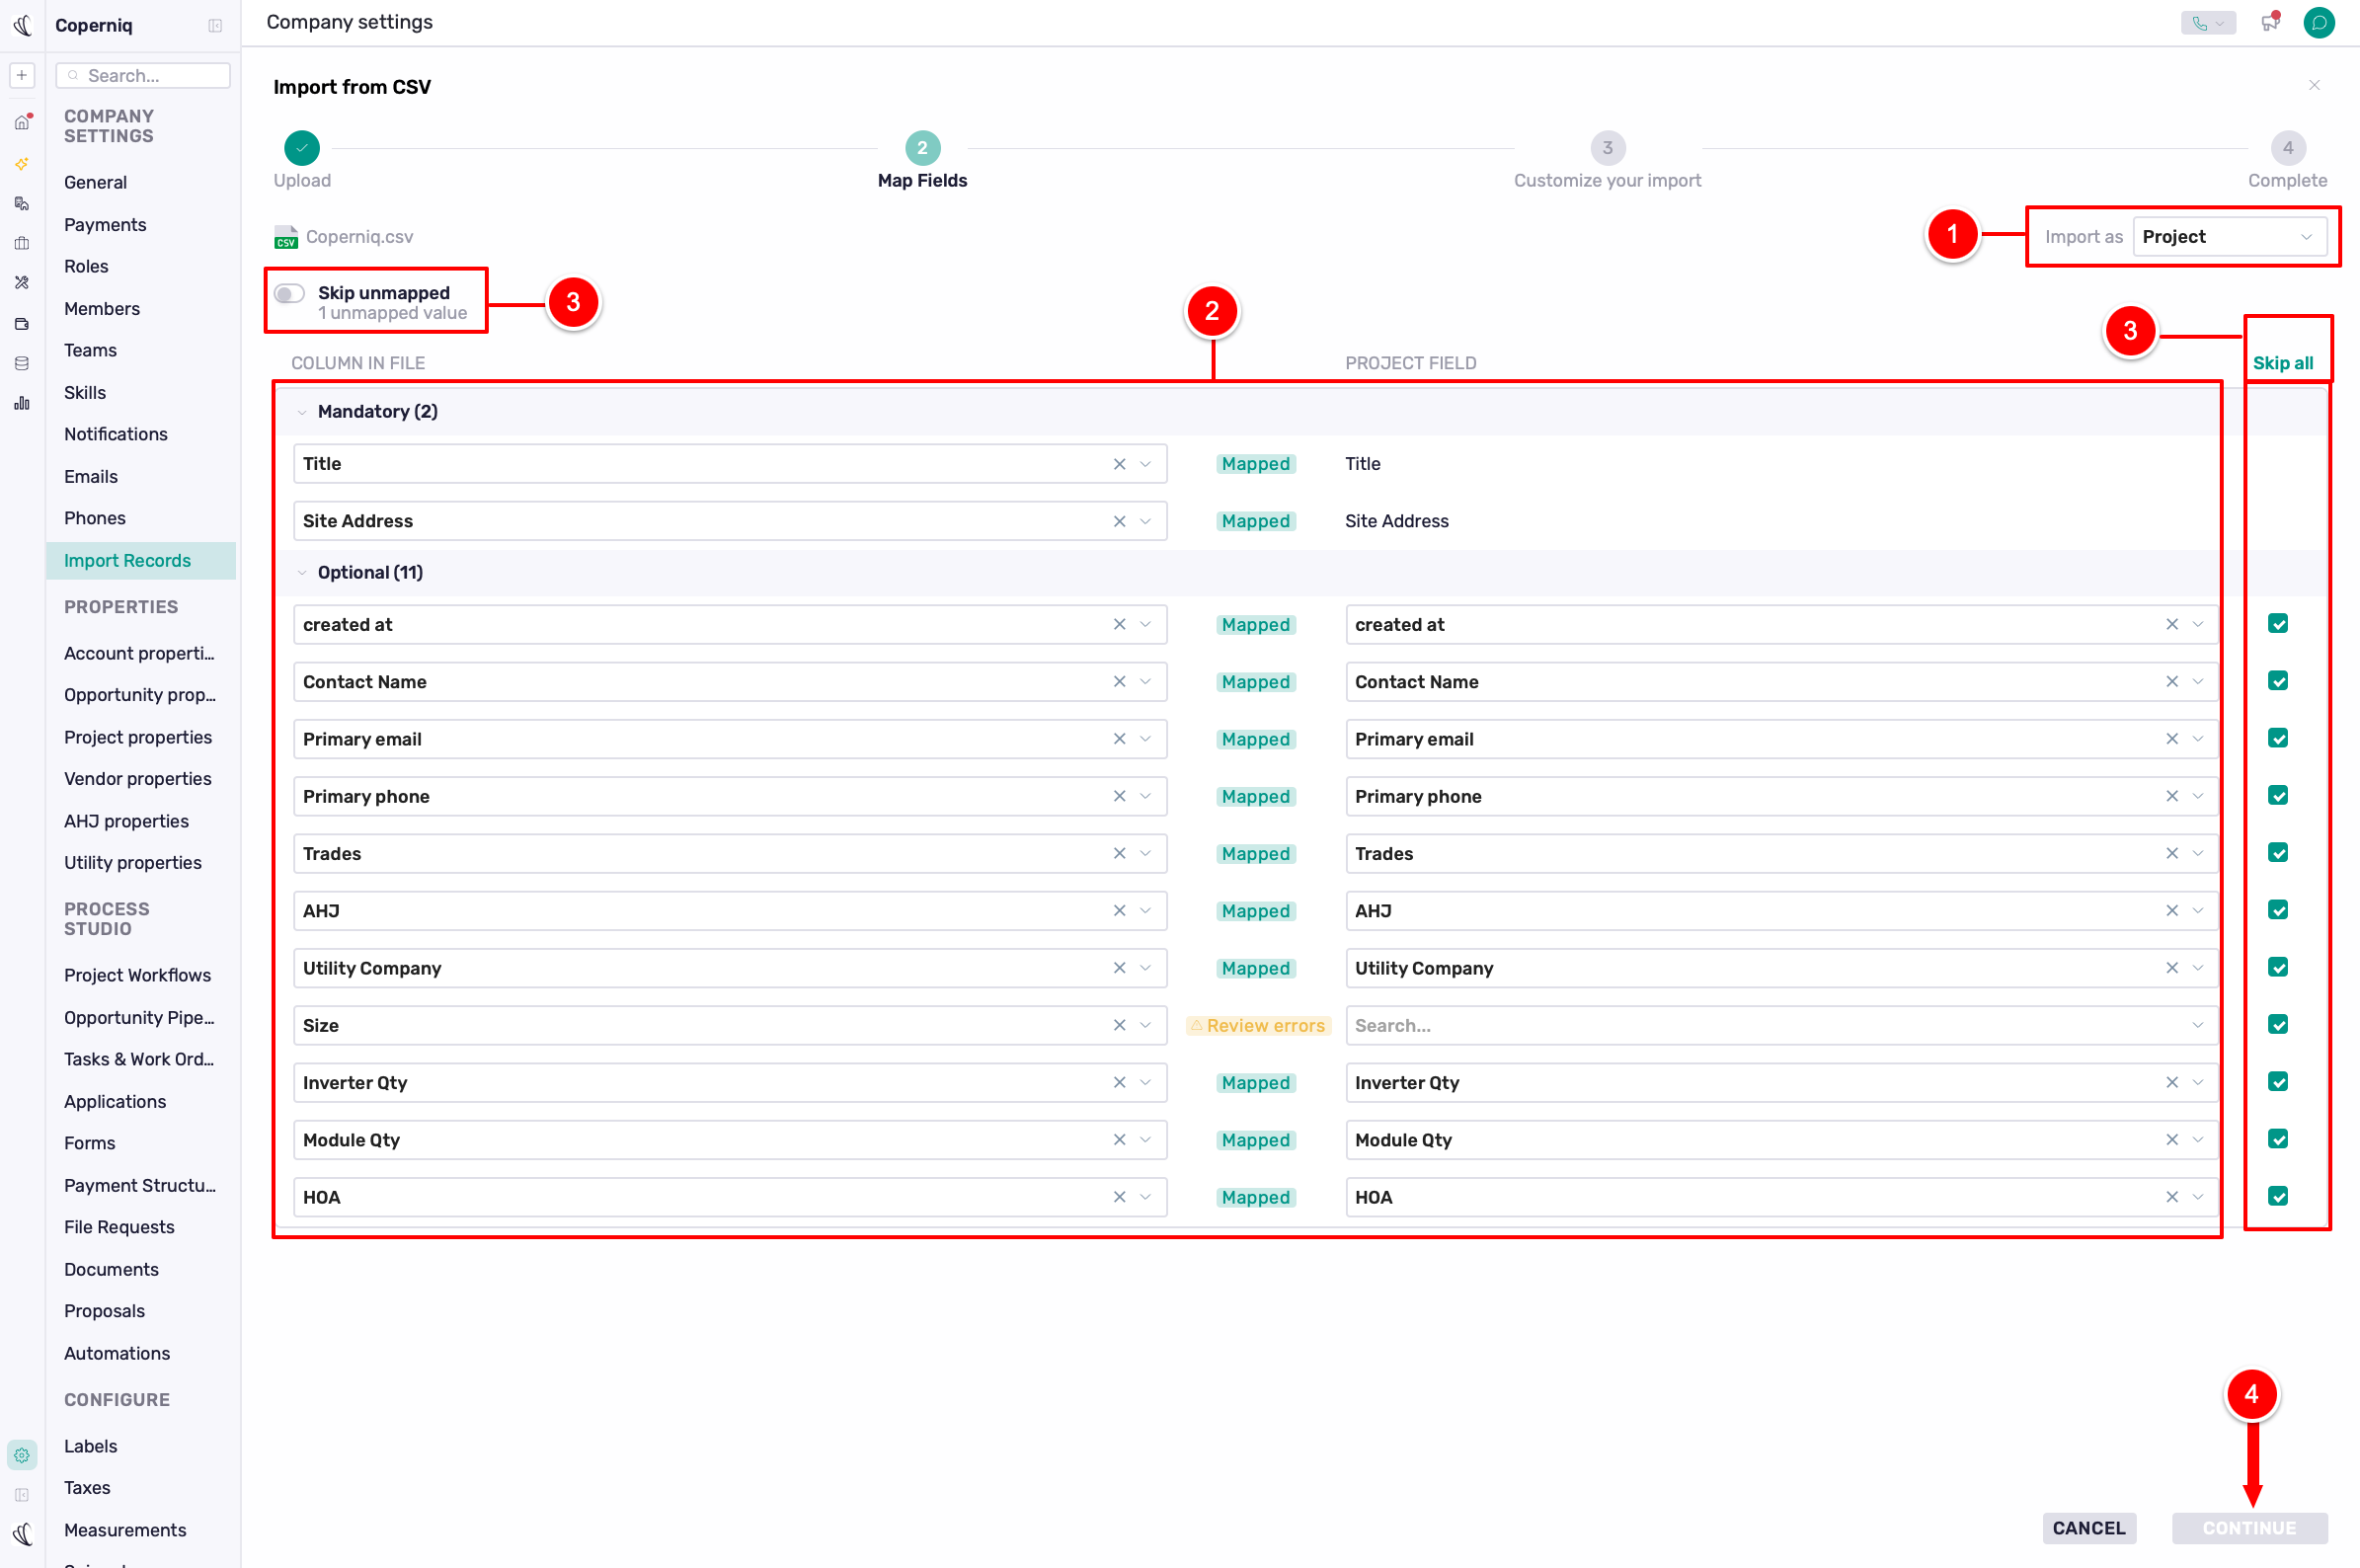Screen dimensions: 2360x1568
Task: Open Project properties in sidebar
Action: (138, 737)
